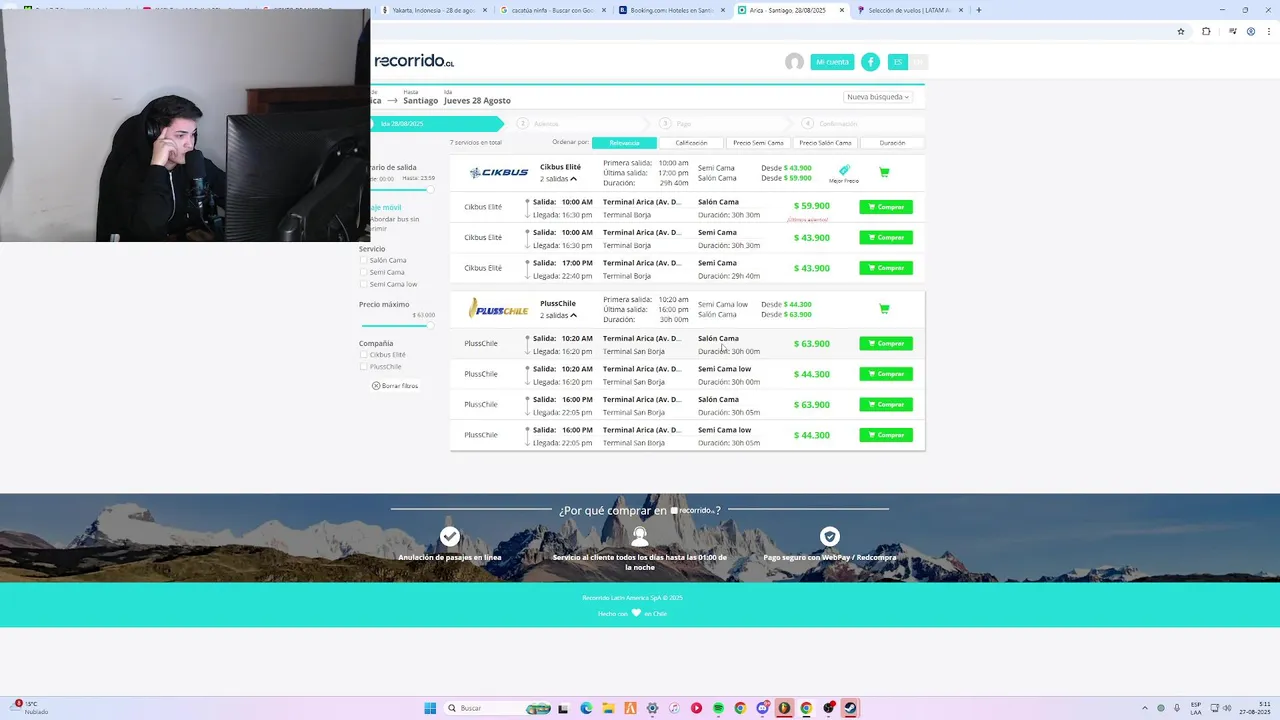Check the Cikbus Elité company filter
This screenshot has height=720, width=1280.
point(364,355)
